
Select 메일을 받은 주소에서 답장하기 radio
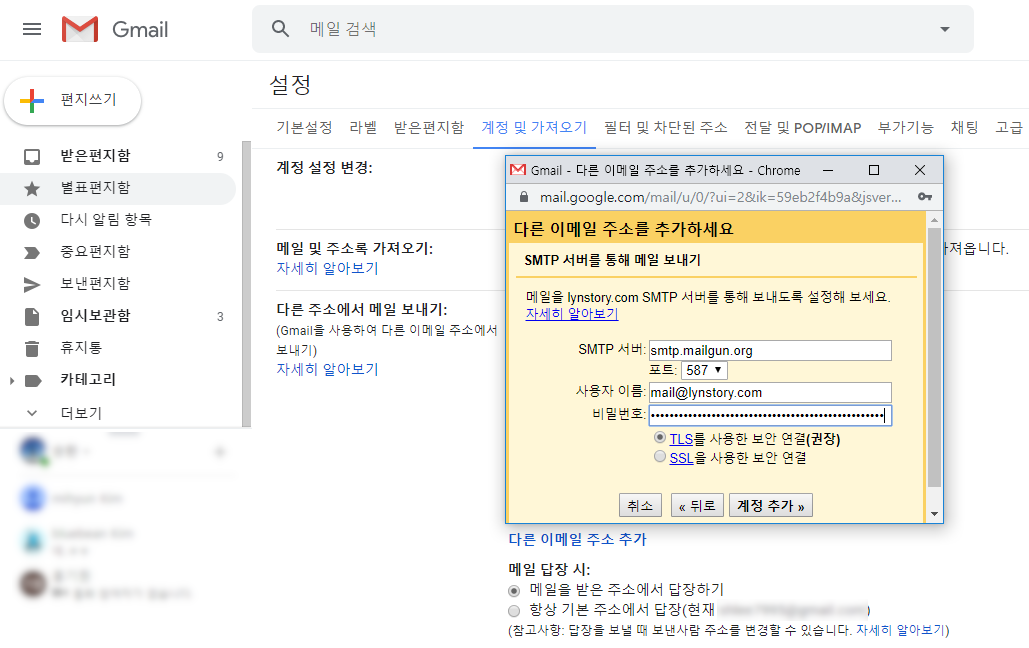(514, 591)
